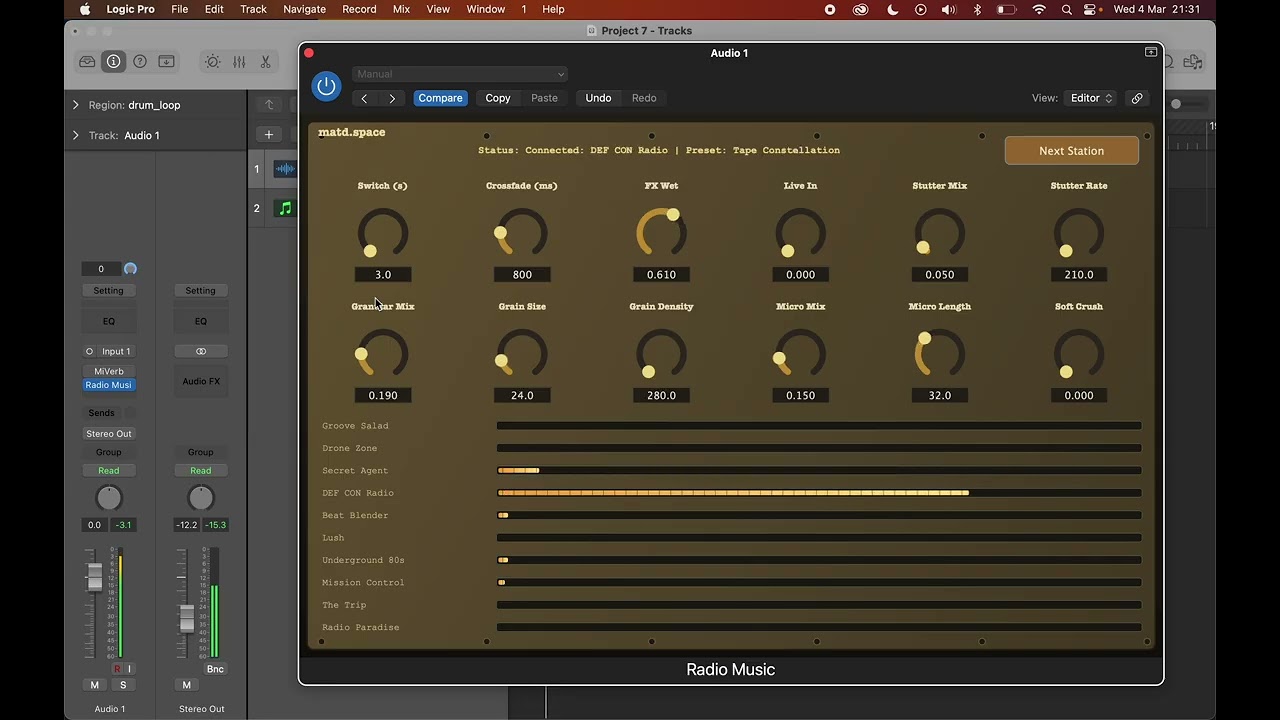Click the Undo button

point(598,98)
